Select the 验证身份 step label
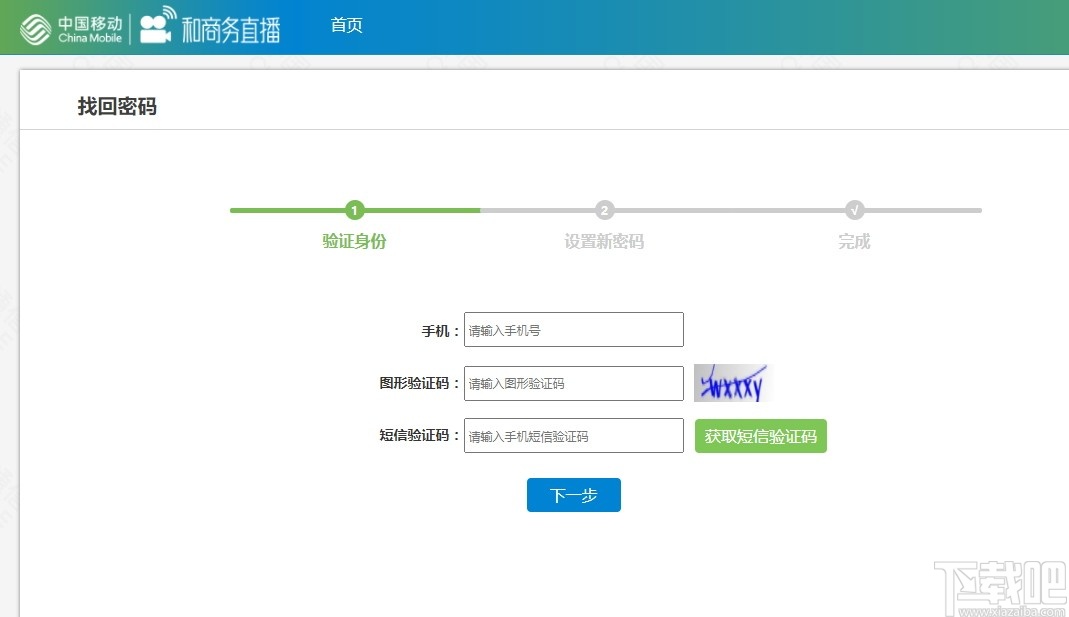The width and height of the screenshot is (1069, 617). (x=354, y=241)
